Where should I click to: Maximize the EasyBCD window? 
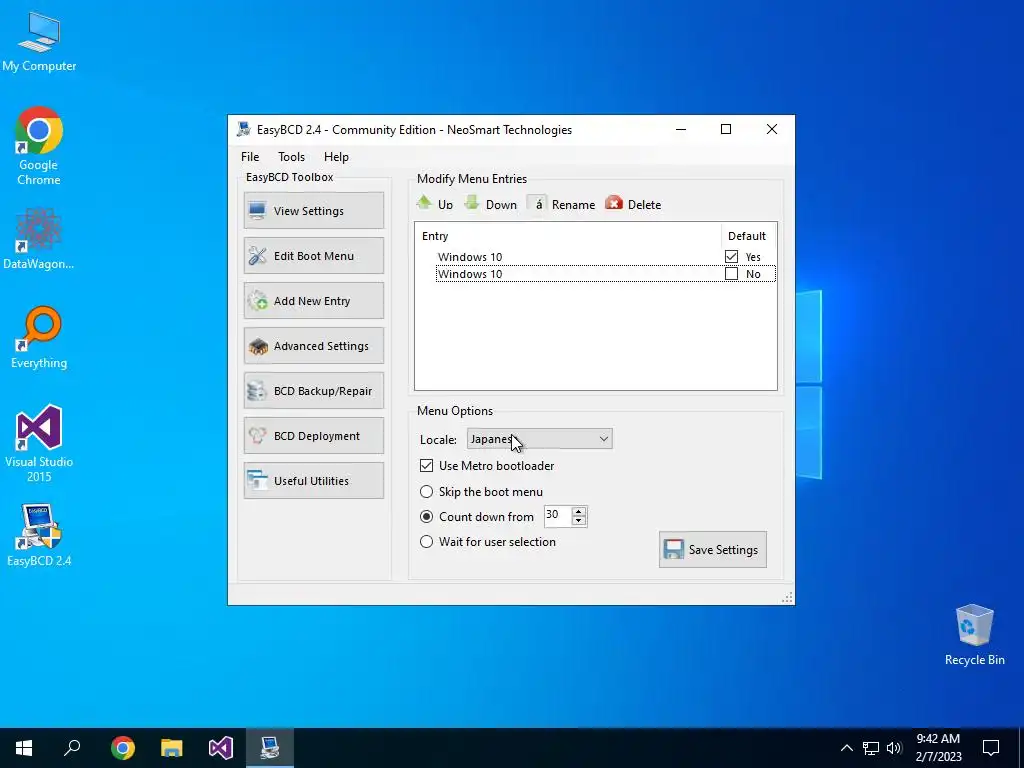[726, 129]
